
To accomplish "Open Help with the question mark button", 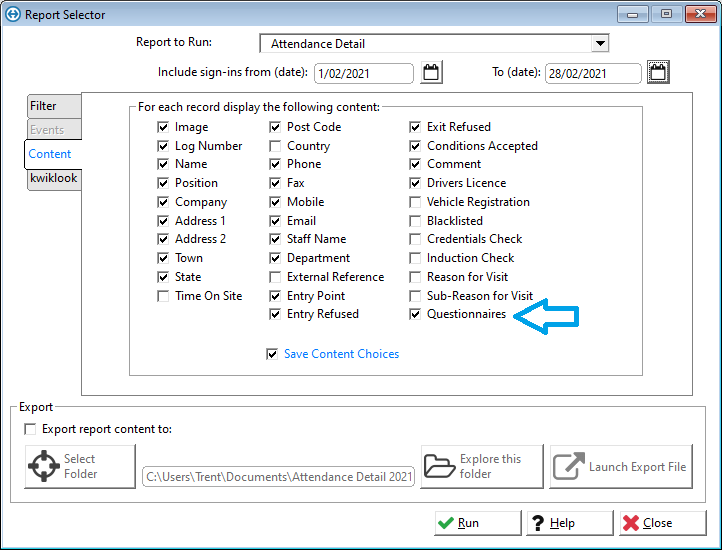I will coord(569,523).
